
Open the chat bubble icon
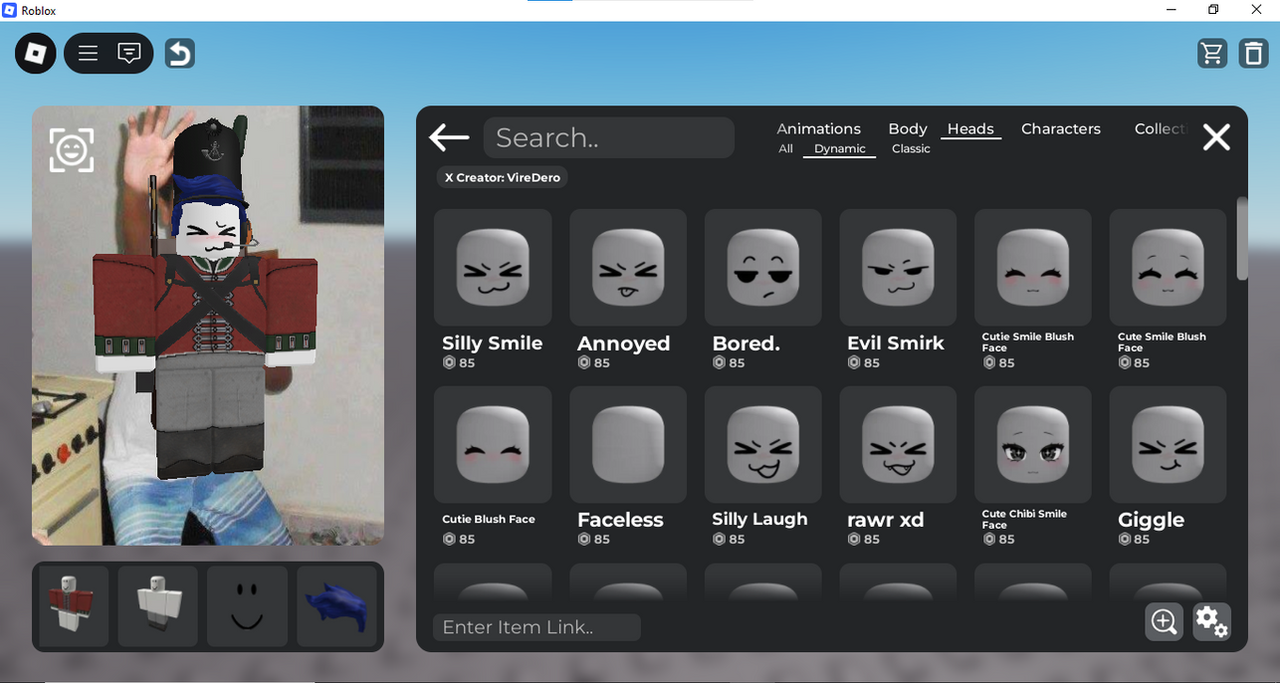click(129, 53)
